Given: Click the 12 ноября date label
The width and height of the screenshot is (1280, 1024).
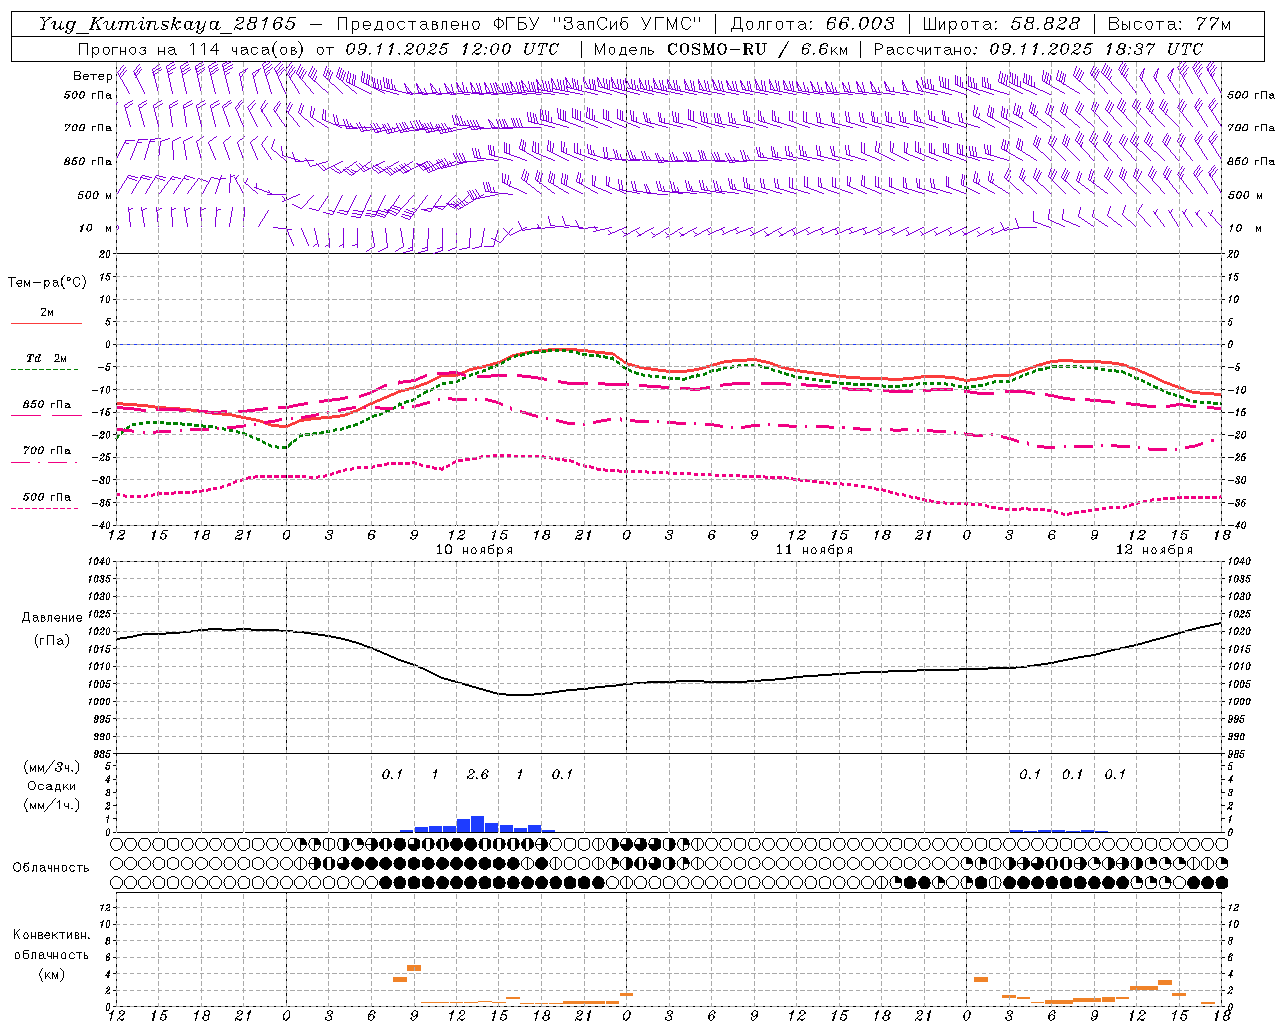Looking at the screenshot, I should tap(1154, 550).
